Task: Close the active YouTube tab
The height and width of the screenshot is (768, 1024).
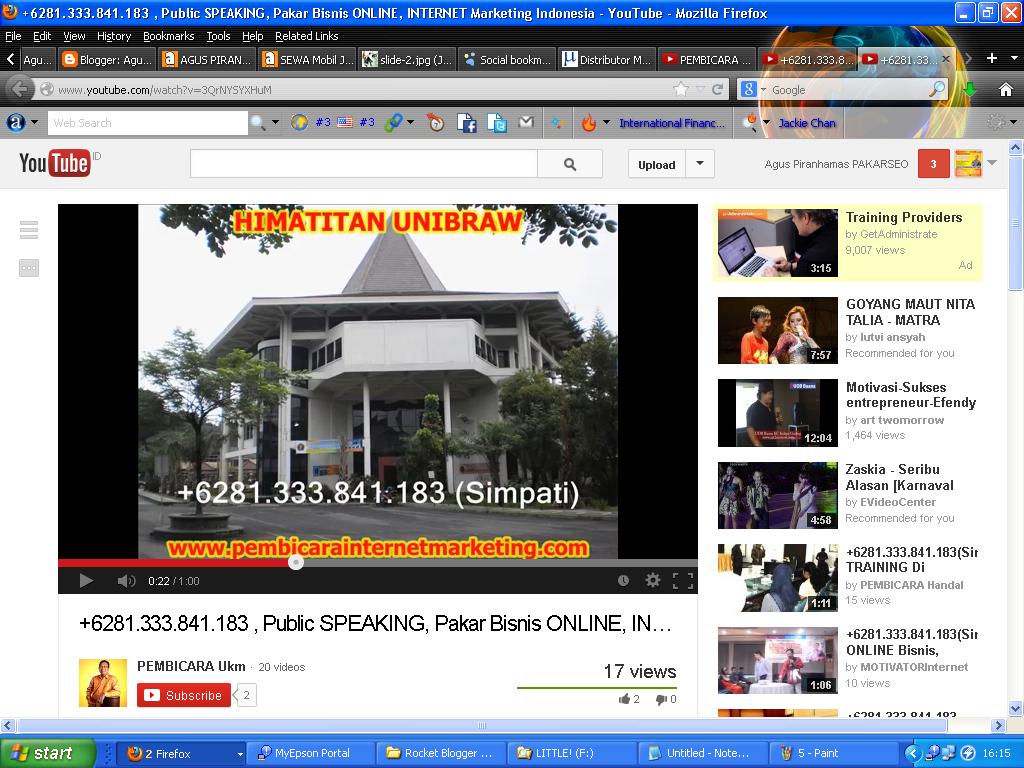Action: click(945, 59)
